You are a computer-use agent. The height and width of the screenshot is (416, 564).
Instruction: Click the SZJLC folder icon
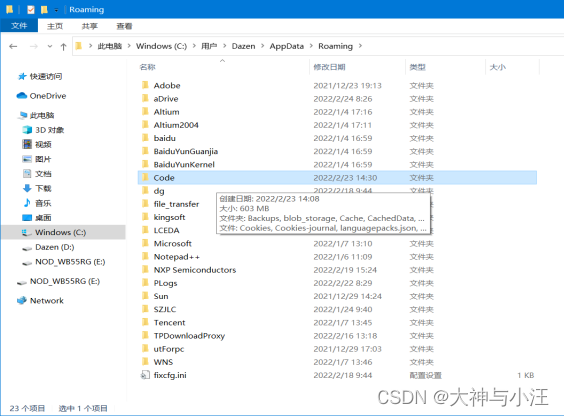[x=145, y=309]
